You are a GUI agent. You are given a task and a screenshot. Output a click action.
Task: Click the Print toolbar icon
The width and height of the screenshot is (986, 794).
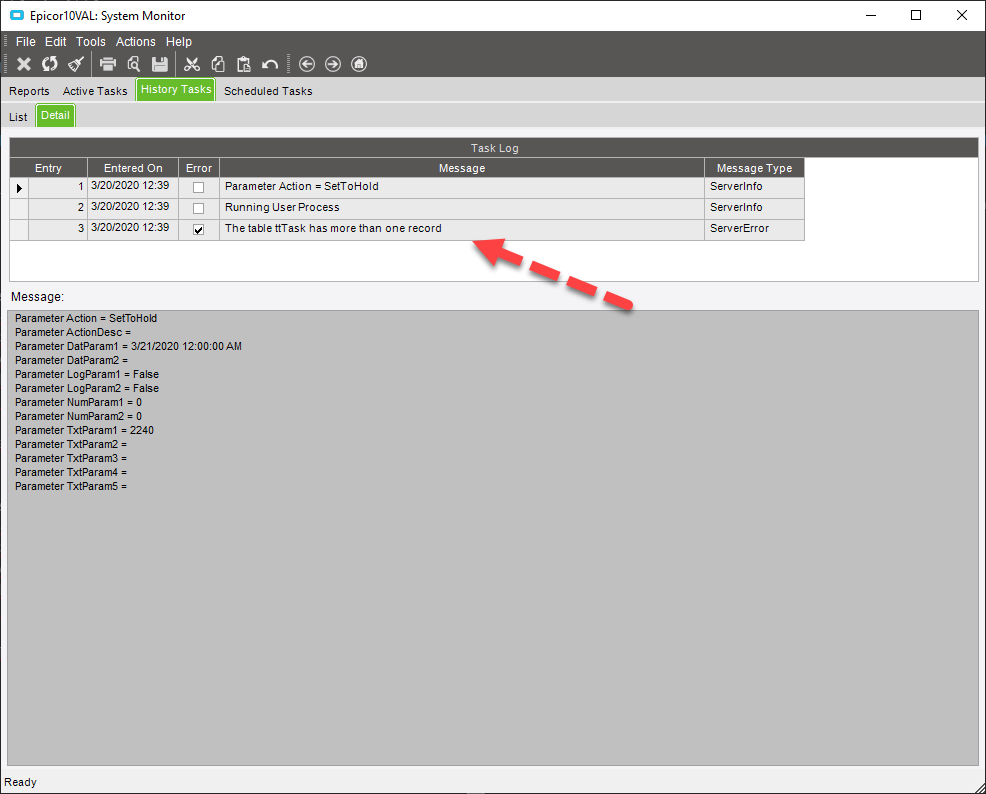point(108,64)
